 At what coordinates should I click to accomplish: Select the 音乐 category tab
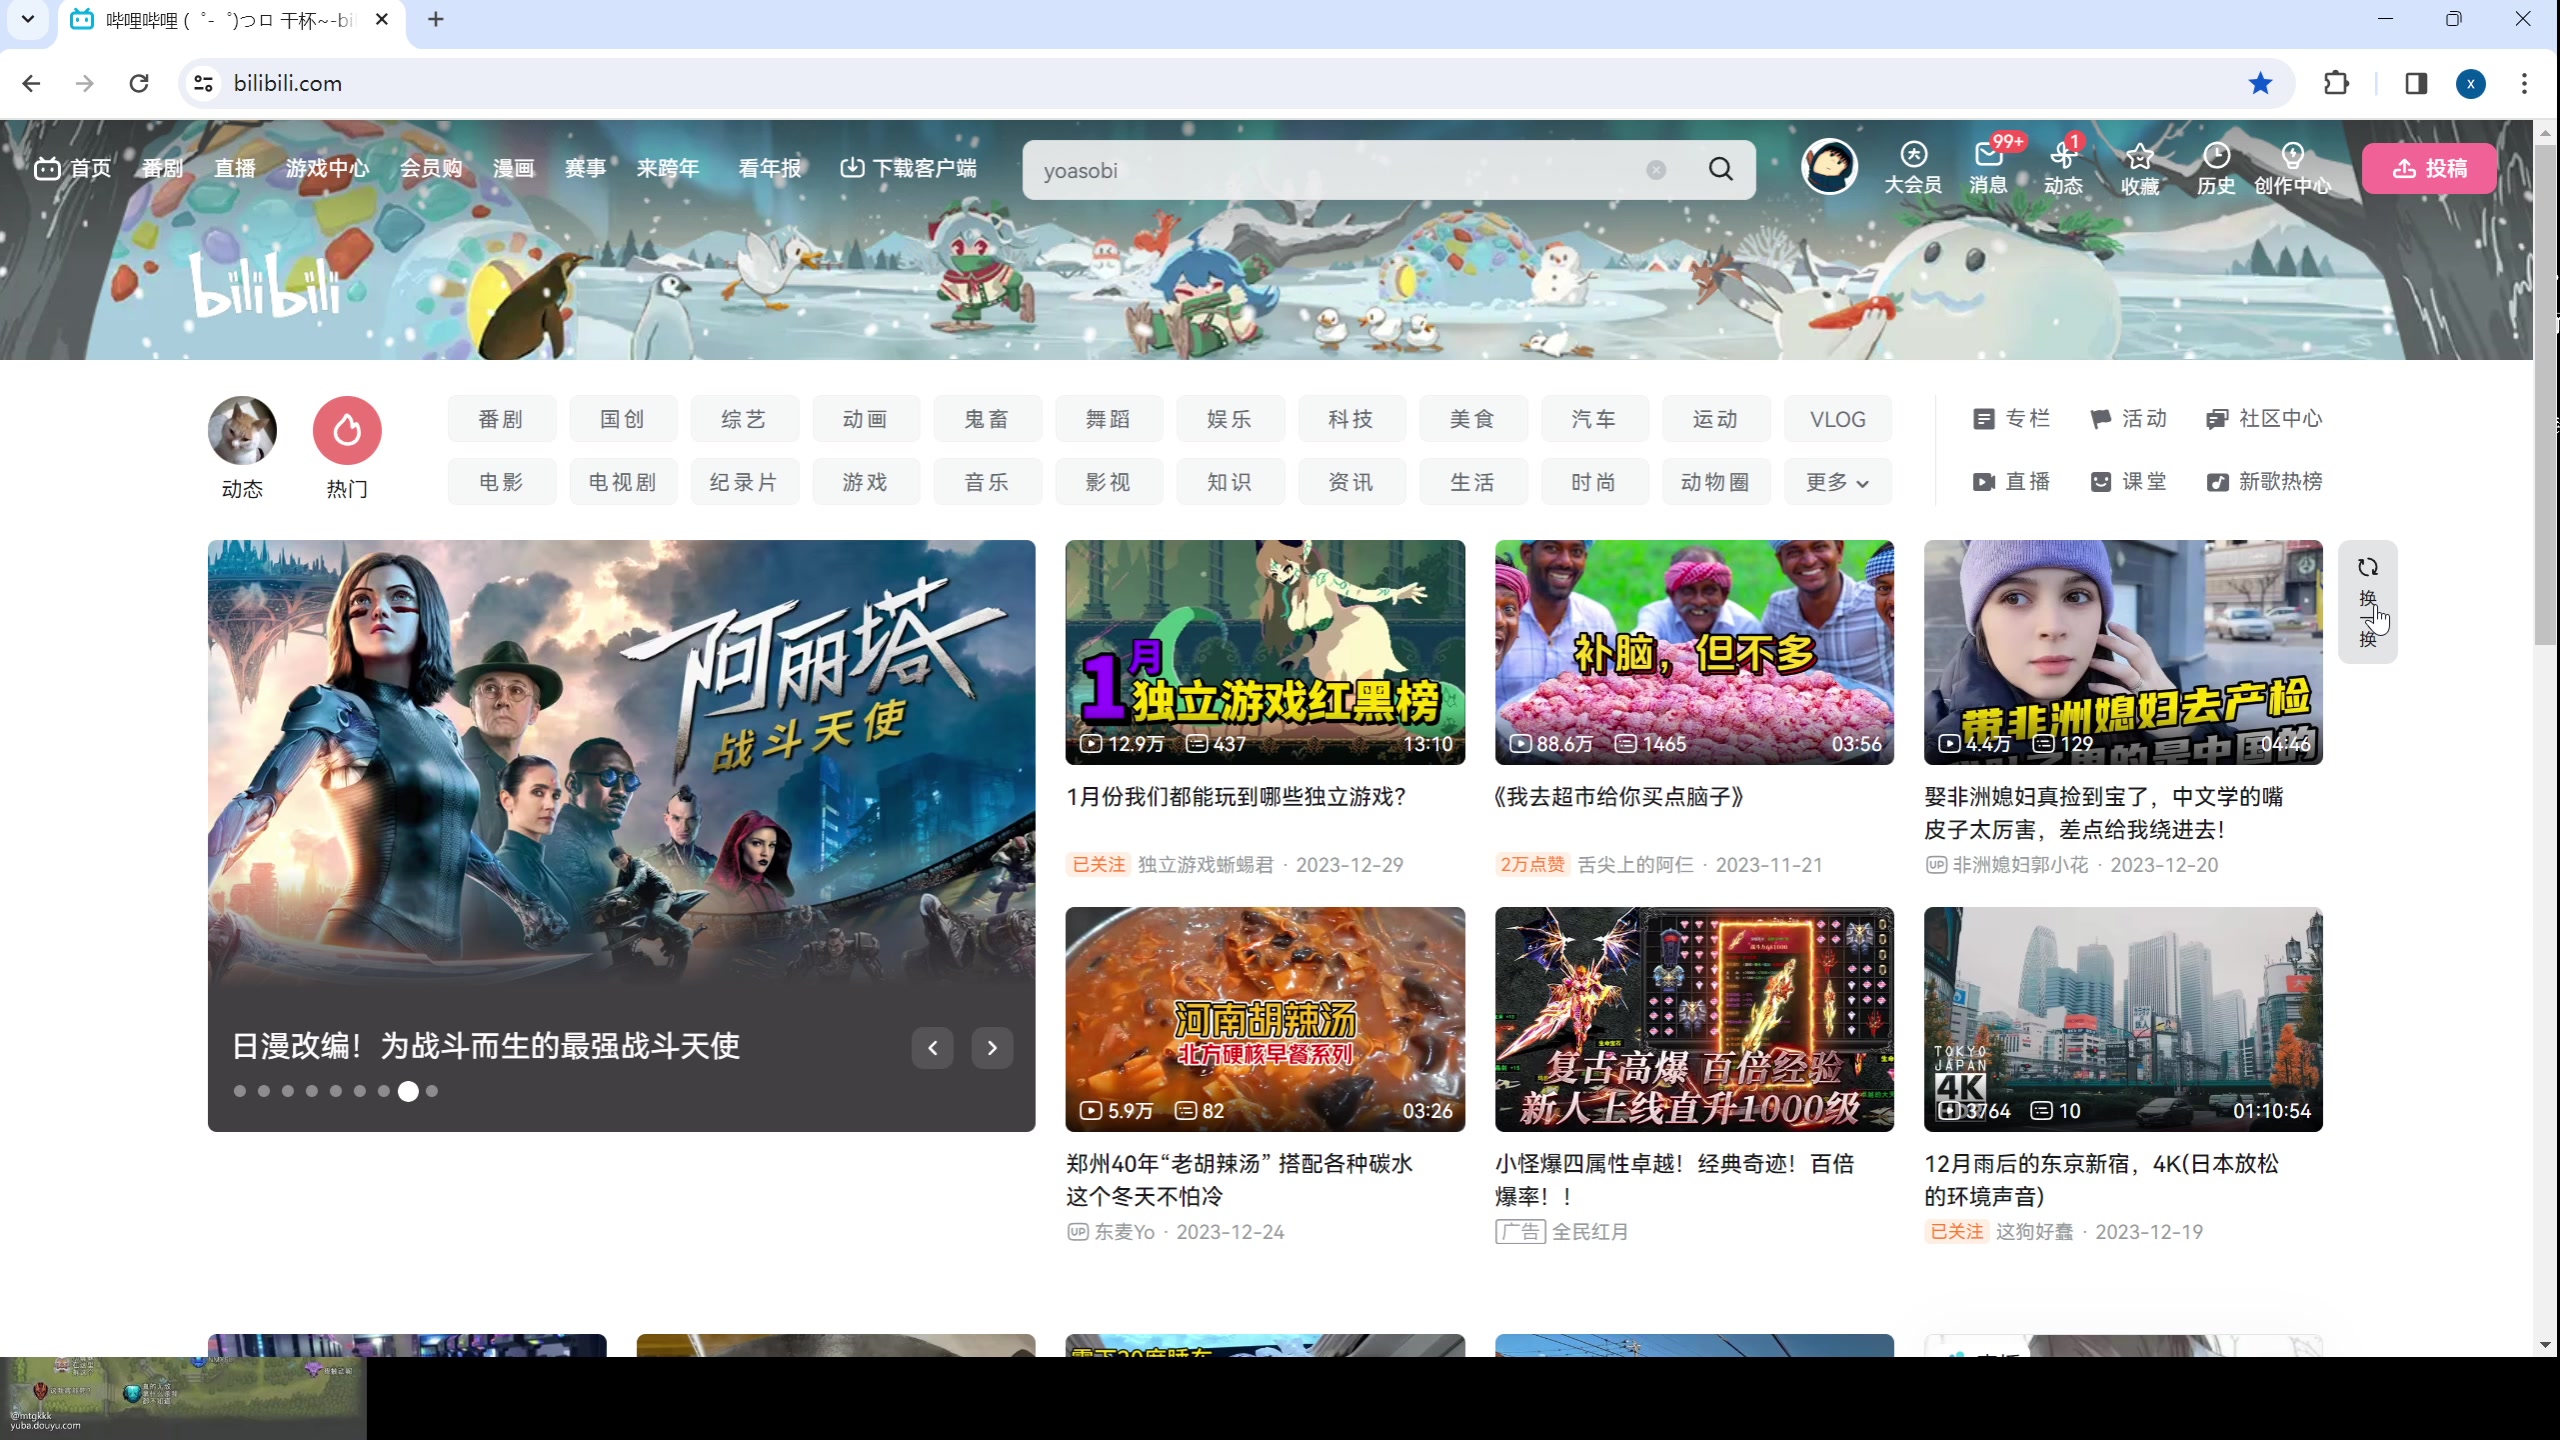pyautogui.click(x=987, y=482)
